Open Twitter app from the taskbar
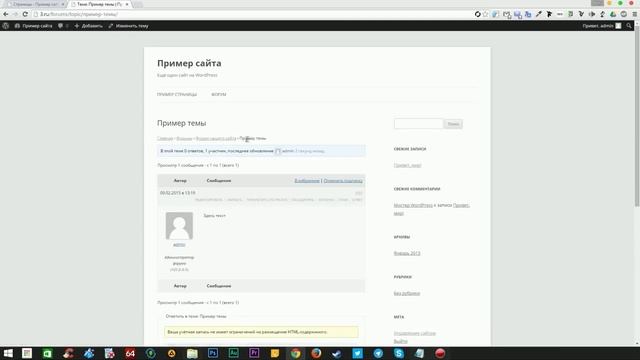Image resolution: width=640 pixels, height=360 pixels. 358,353
